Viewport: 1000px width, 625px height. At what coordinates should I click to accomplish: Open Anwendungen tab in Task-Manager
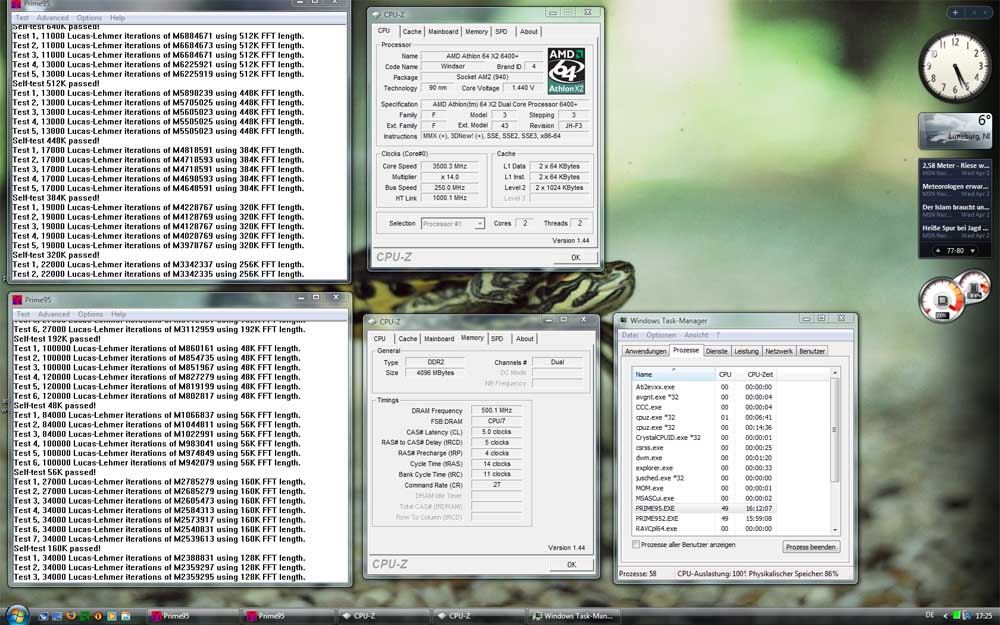point(645,351)
